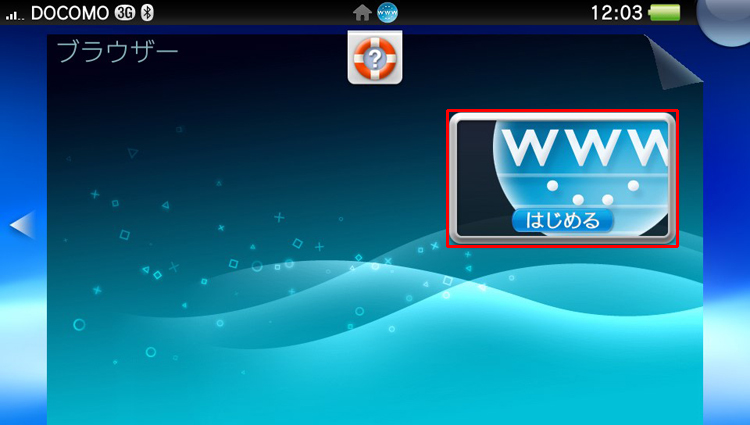
Task: Tap the 3G network indicator
Action: [x=125, y=13]
